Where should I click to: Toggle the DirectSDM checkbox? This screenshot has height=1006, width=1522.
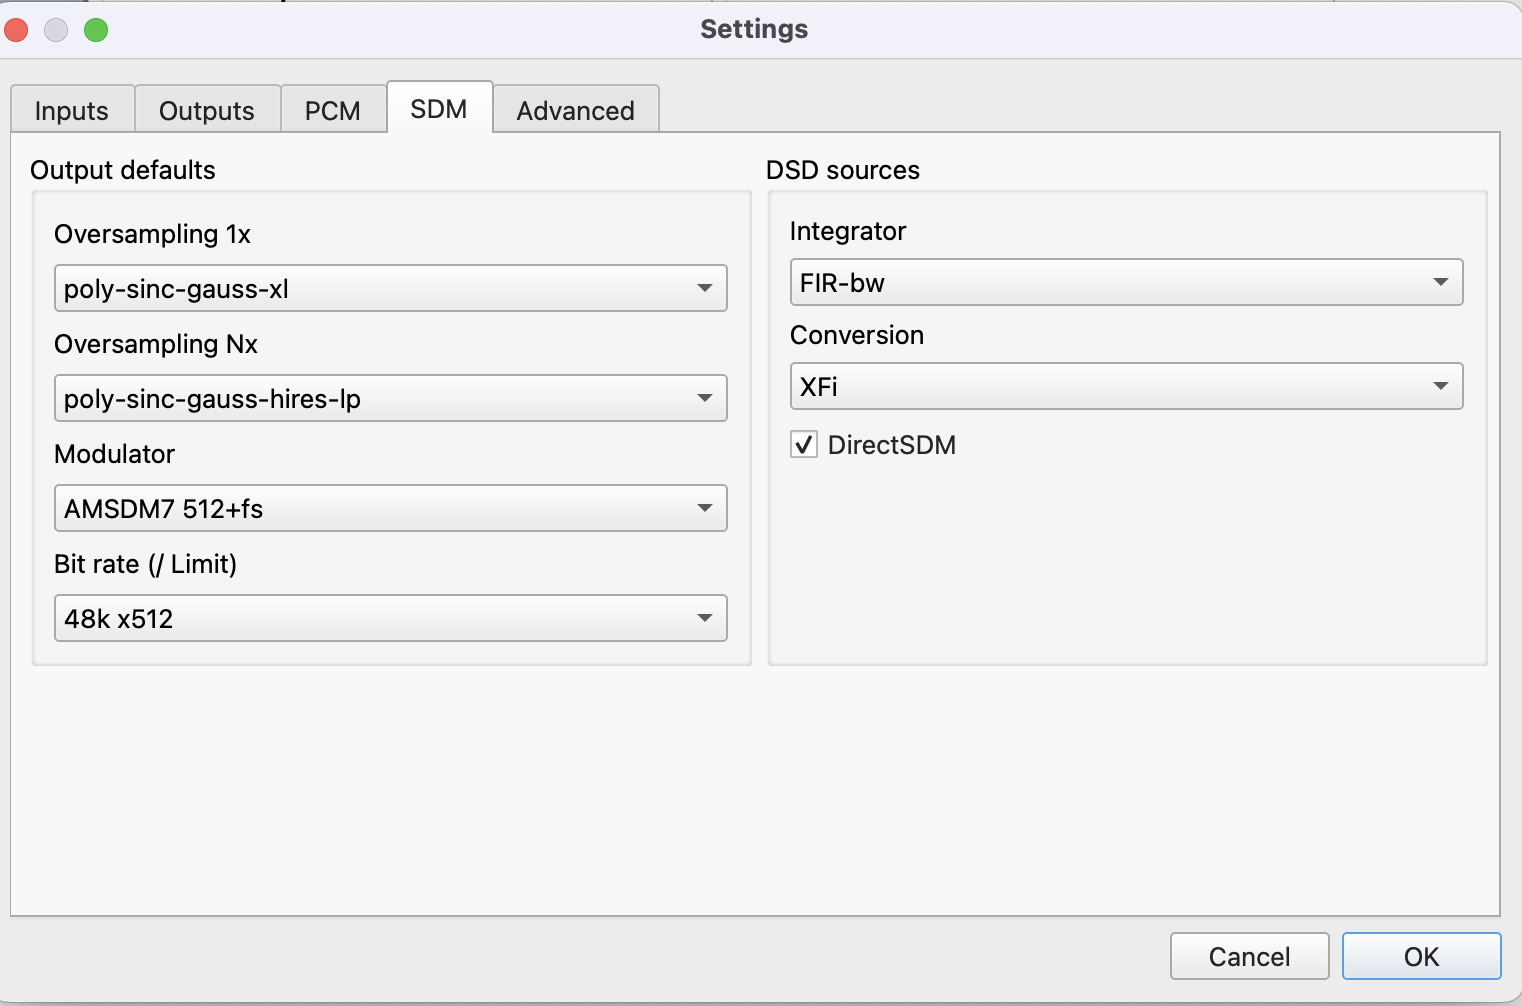tap(804, 444)
